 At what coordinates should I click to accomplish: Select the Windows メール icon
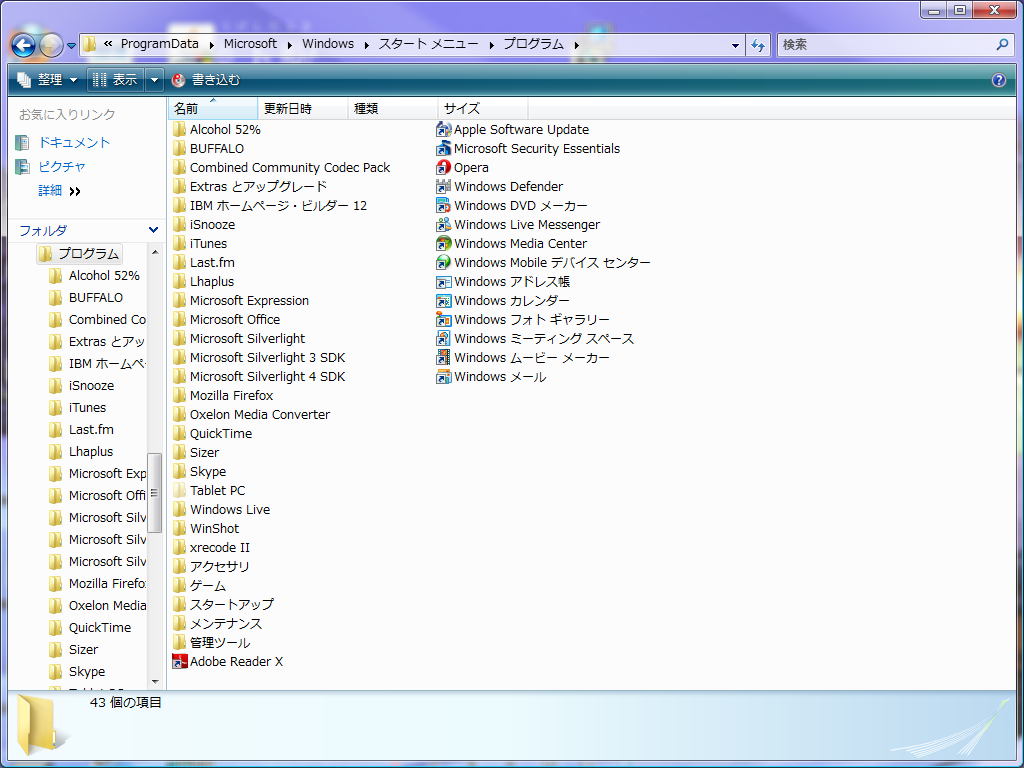[x=443, y=376]
